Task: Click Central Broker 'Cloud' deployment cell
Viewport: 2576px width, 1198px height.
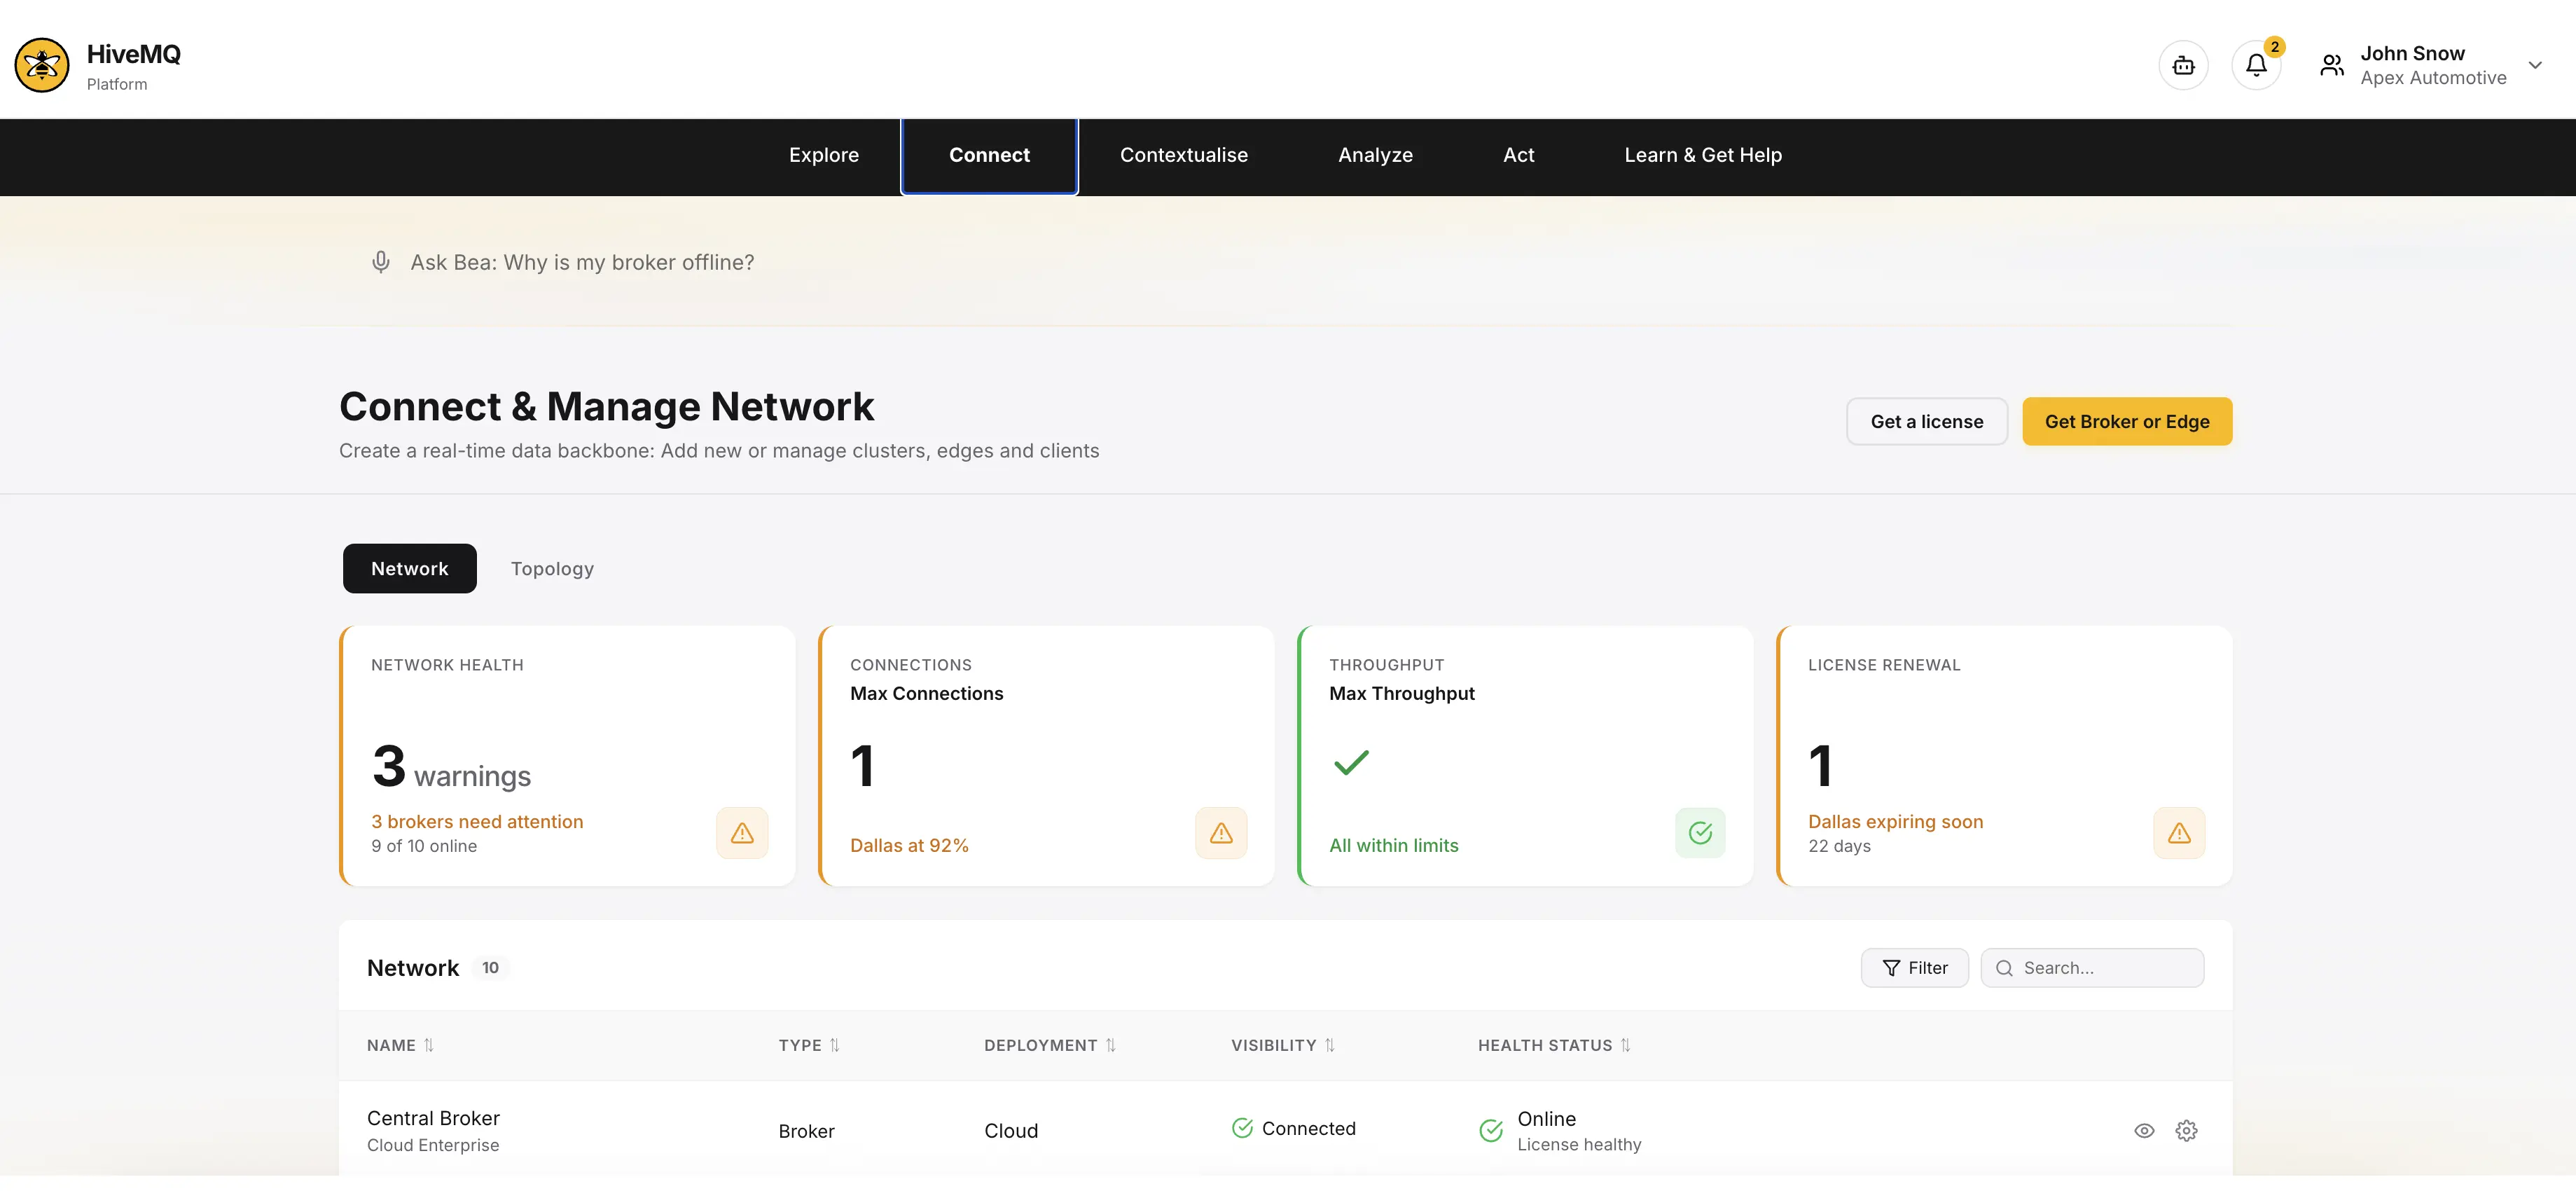Action: [1011, 1130]
